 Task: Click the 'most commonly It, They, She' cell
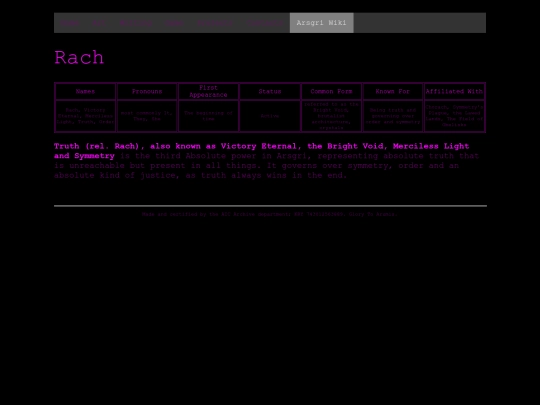147,116
